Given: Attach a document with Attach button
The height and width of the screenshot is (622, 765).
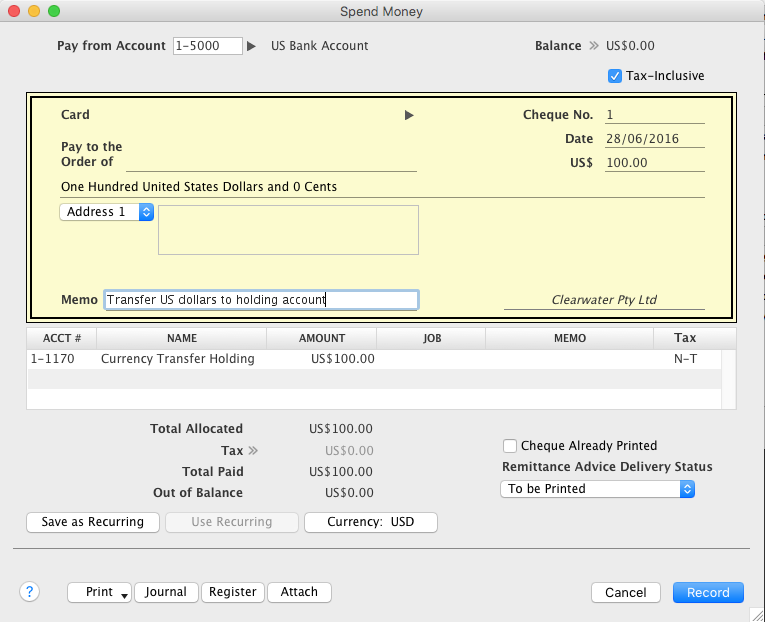Looking at the screenshot, I should [299, 592].
